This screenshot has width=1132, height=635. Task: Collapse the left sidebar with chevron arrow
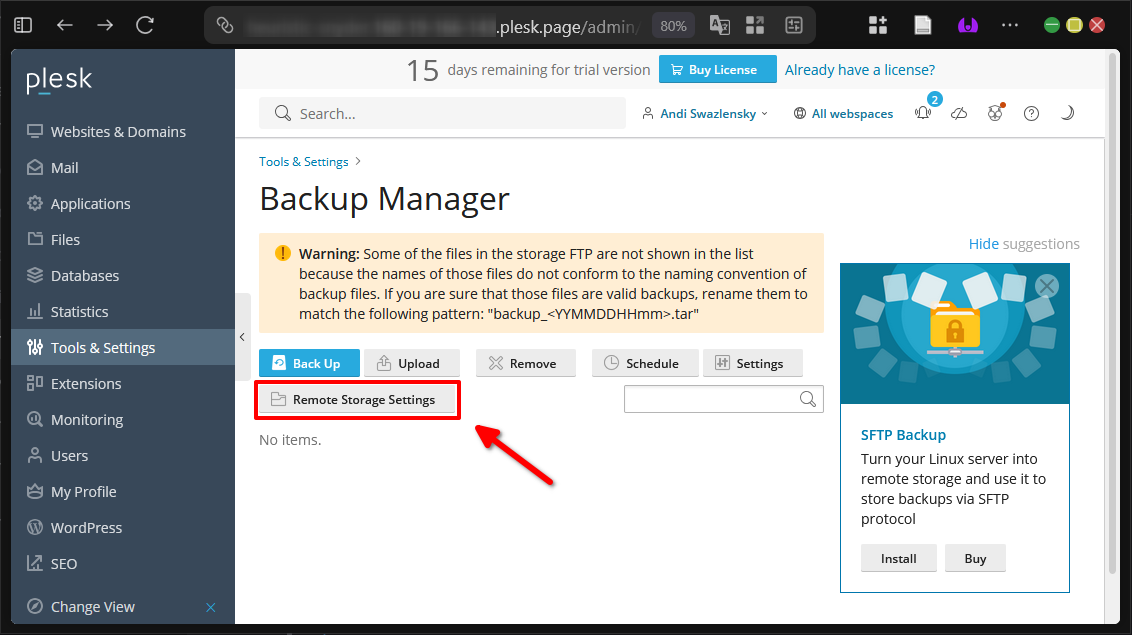(243, 337)
